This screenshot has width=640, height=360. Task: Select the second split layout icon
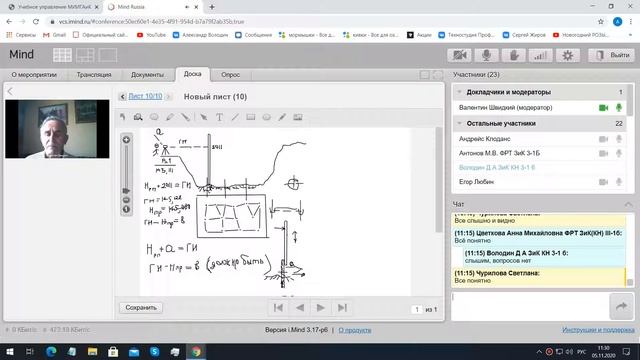tap(85, 55)
